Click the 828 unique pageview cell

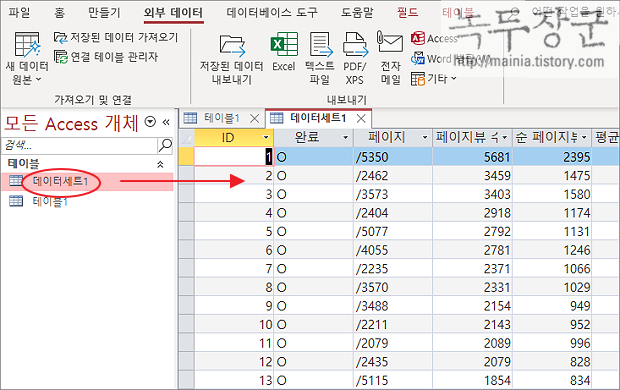[x=552, y=362]
